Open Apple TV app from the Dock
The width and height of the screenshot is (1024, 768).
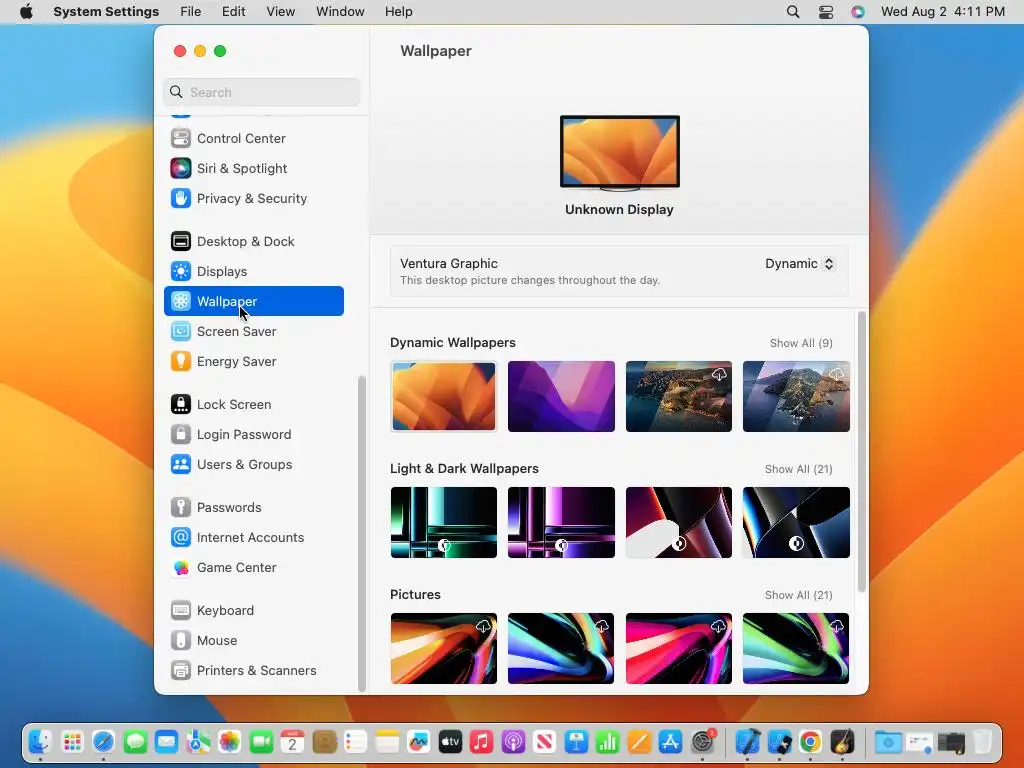tap(450, 743)
